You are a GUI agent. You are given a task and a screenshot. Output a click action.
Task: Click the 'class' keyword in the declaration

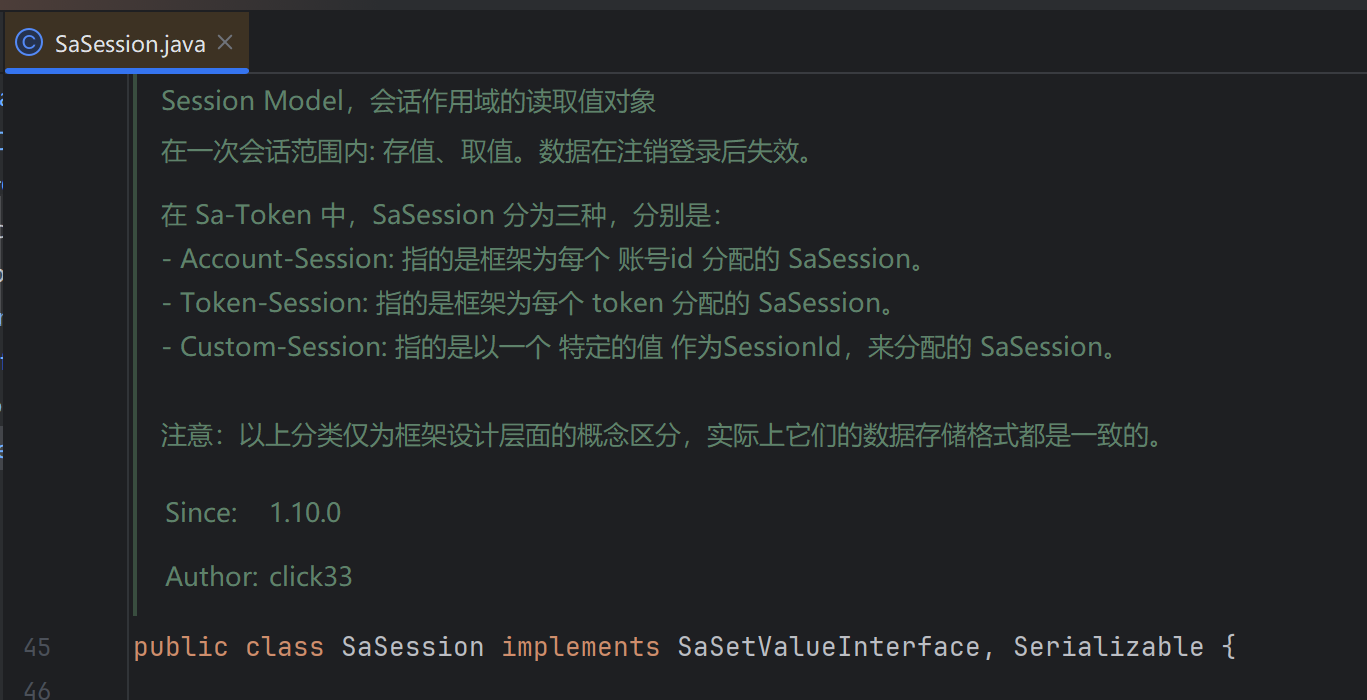[x=284, y=647]
